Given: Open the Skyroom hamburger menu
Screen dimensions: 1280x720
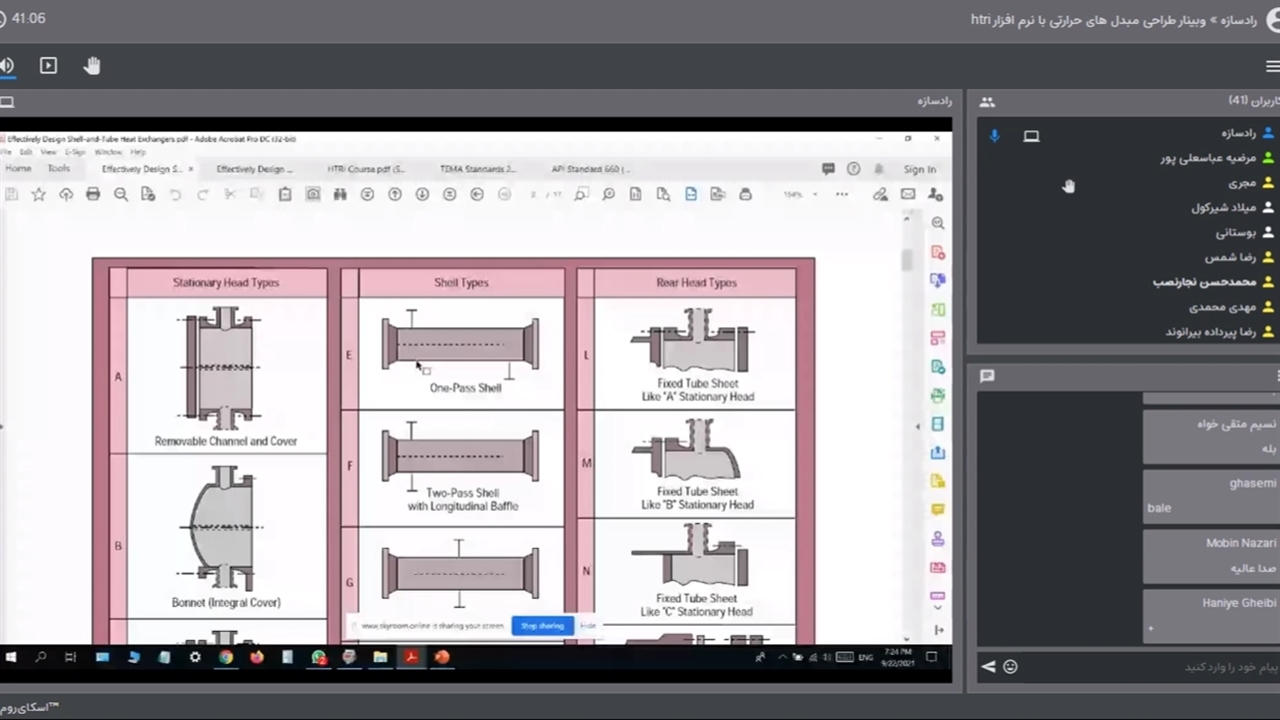Looking at the screenshot, I should 1272,66.
